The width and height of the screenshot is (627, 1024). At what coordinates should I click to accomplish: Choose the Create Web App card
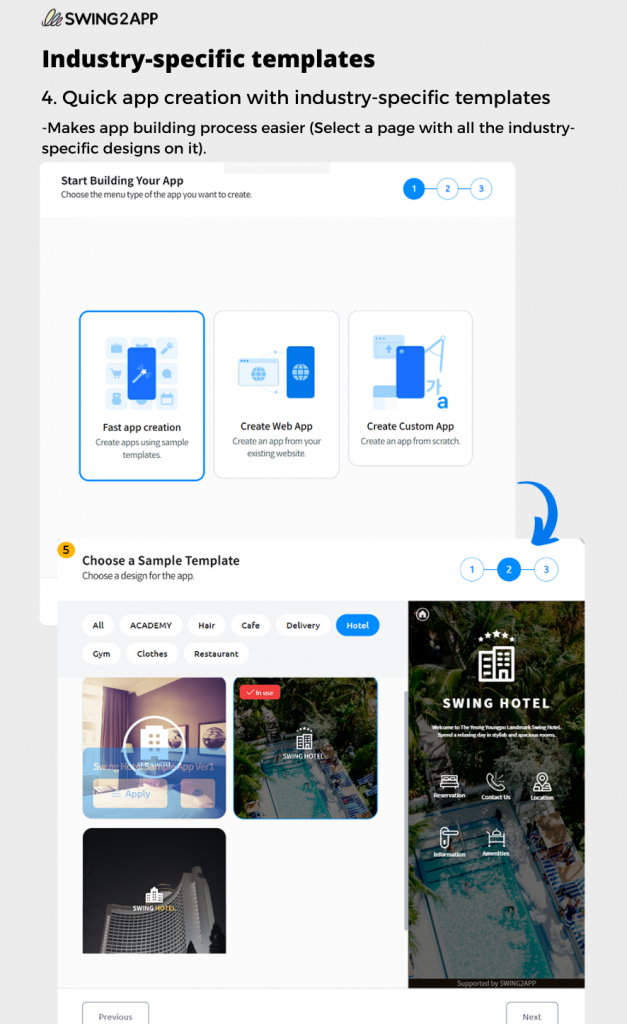[276, 394]
